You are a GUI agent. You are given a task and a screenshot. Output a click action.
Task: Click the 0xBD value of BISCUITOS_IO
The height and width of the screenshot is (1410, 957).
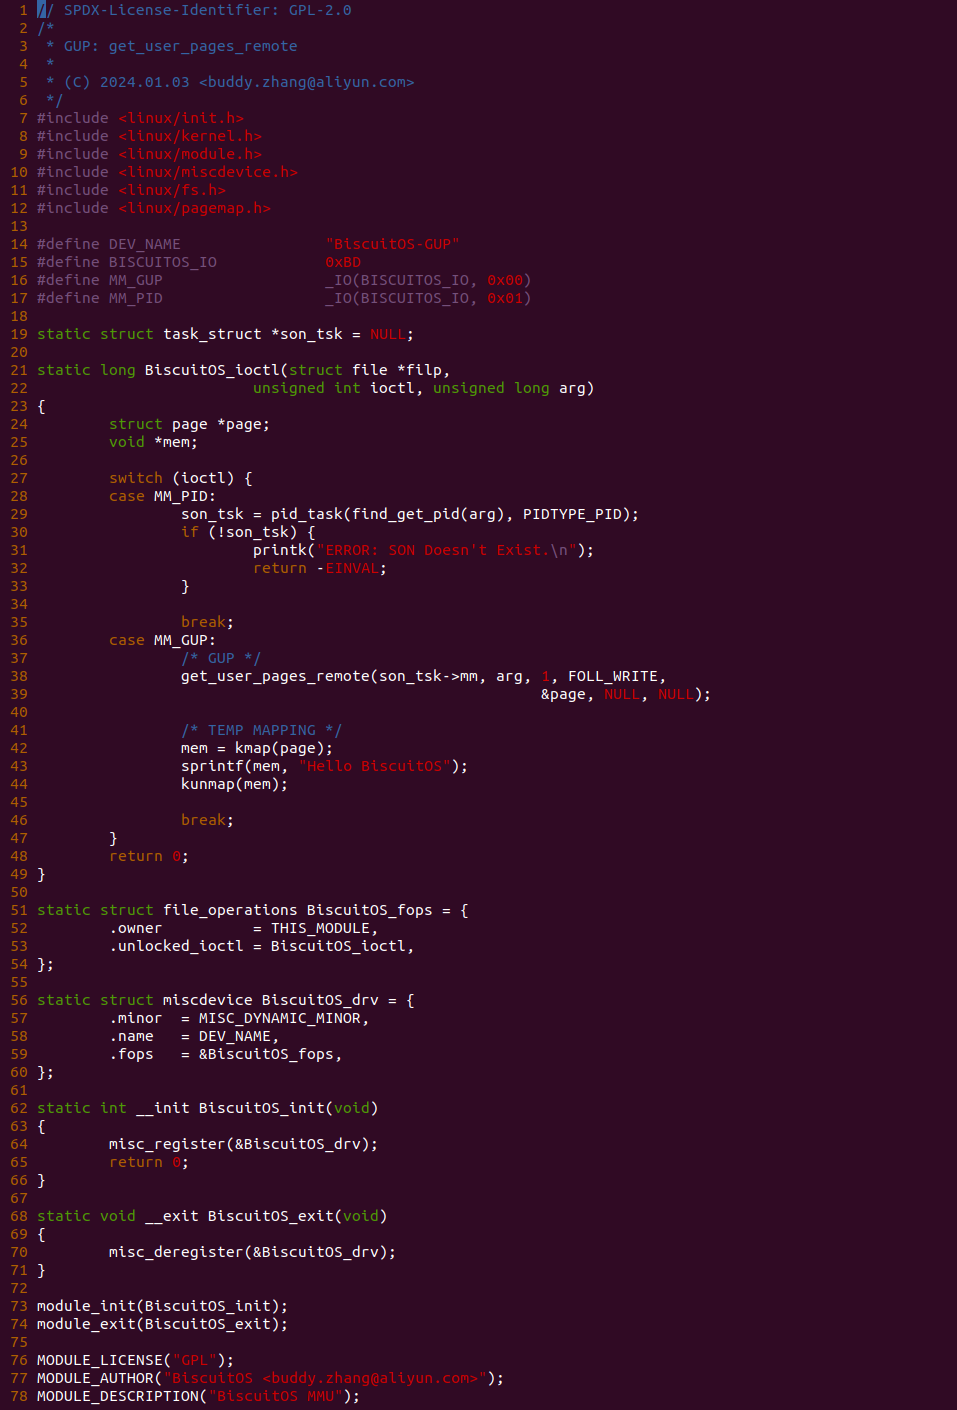(x=342, y=262)
